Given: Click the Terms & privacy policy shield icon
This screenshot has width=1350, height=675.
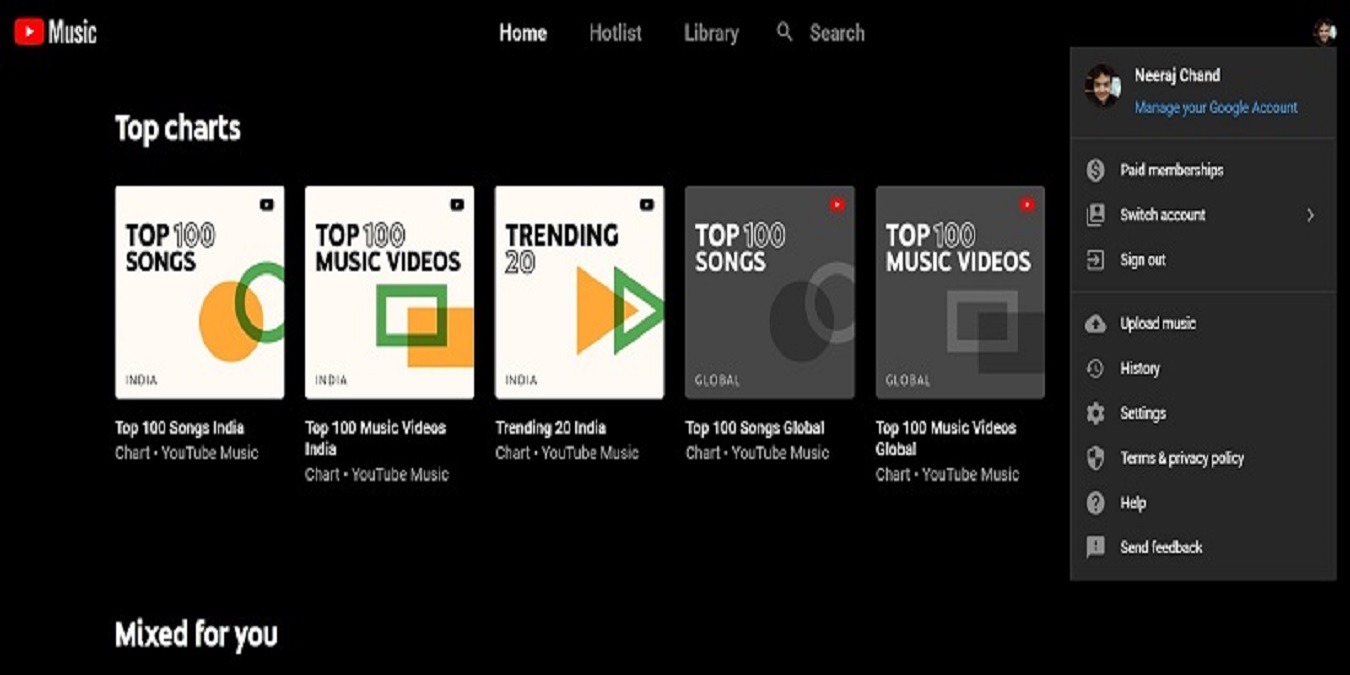Looking at the screenshot, I should point(1094,458).
